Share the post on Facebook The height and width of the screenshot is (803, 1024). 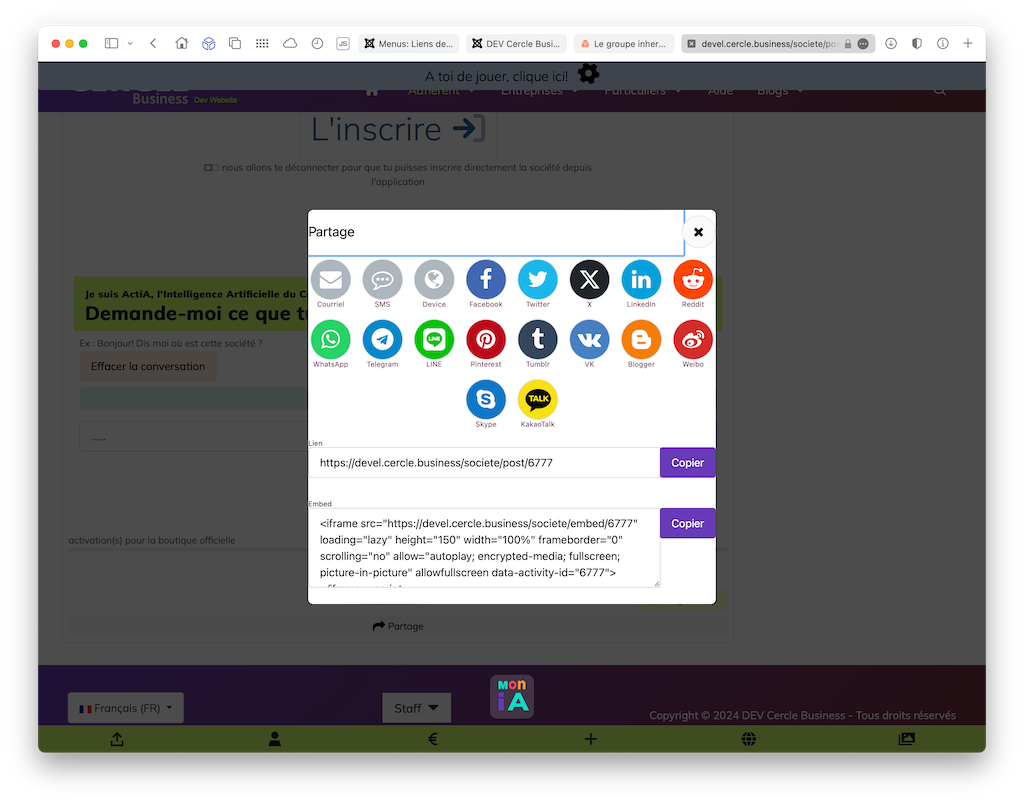click(x=486, y=279)
